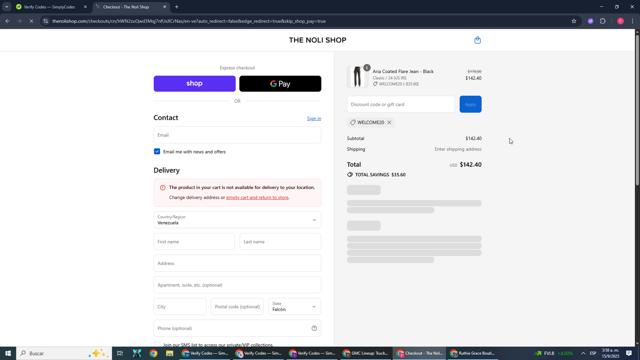Go back with the browser back arrow
The width and height of the screenshot is (640, 360).
pos(7,21)
